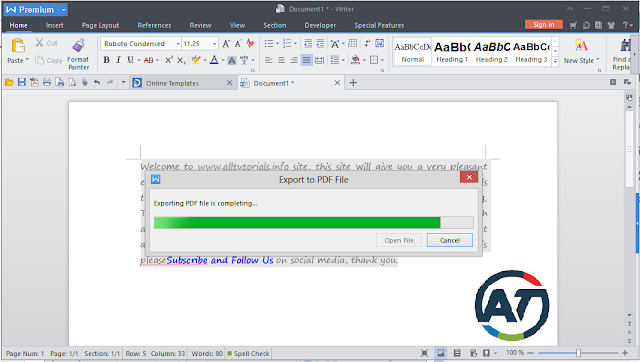Click the numbered list icon

(287, 43)
